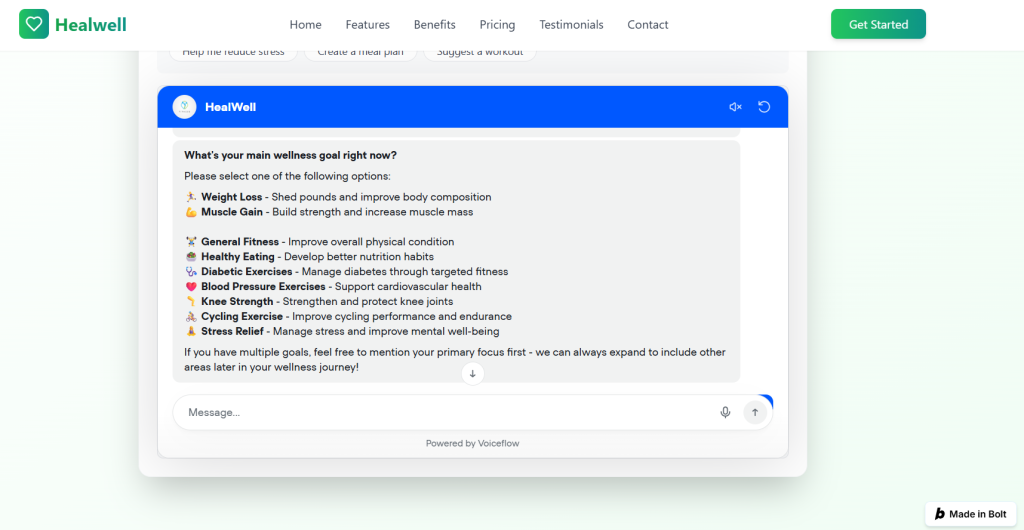The image size is (1024, 530).
Task: View the Testimonials section
Action: (x=571, y=25)
